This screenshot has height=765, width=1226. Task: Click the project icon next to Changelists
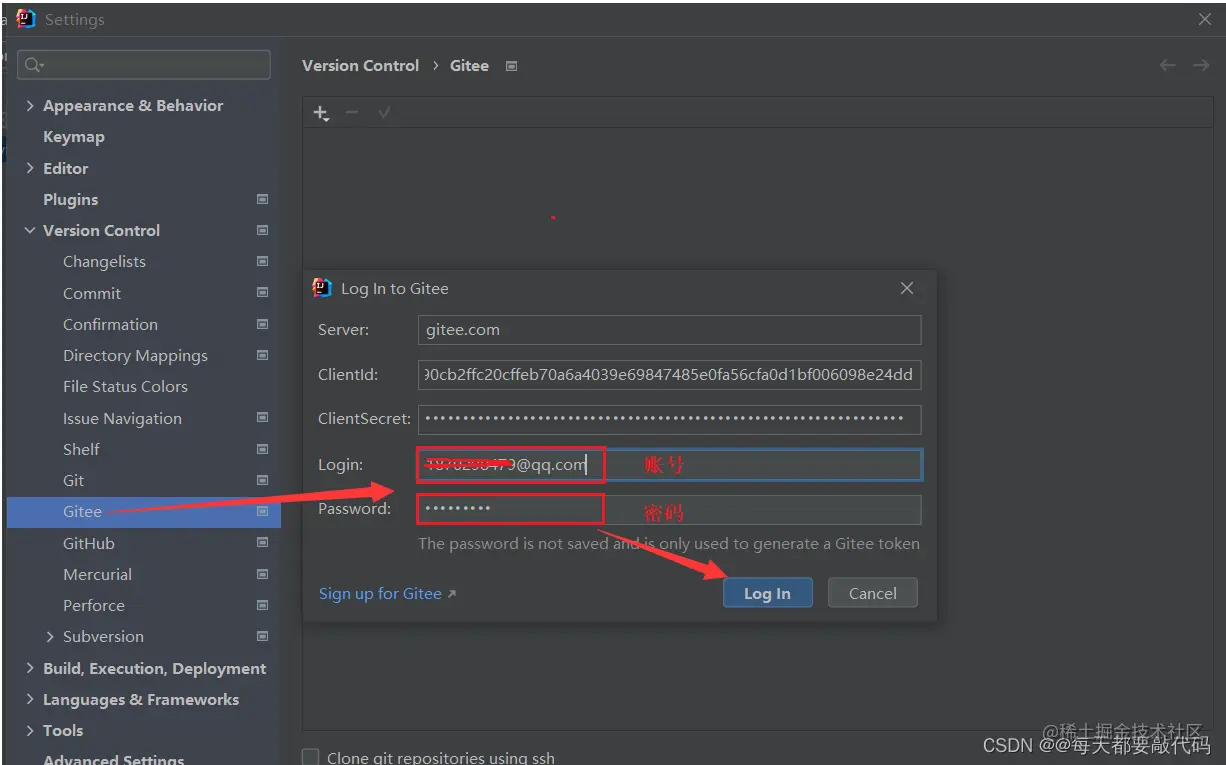point(262,261)
